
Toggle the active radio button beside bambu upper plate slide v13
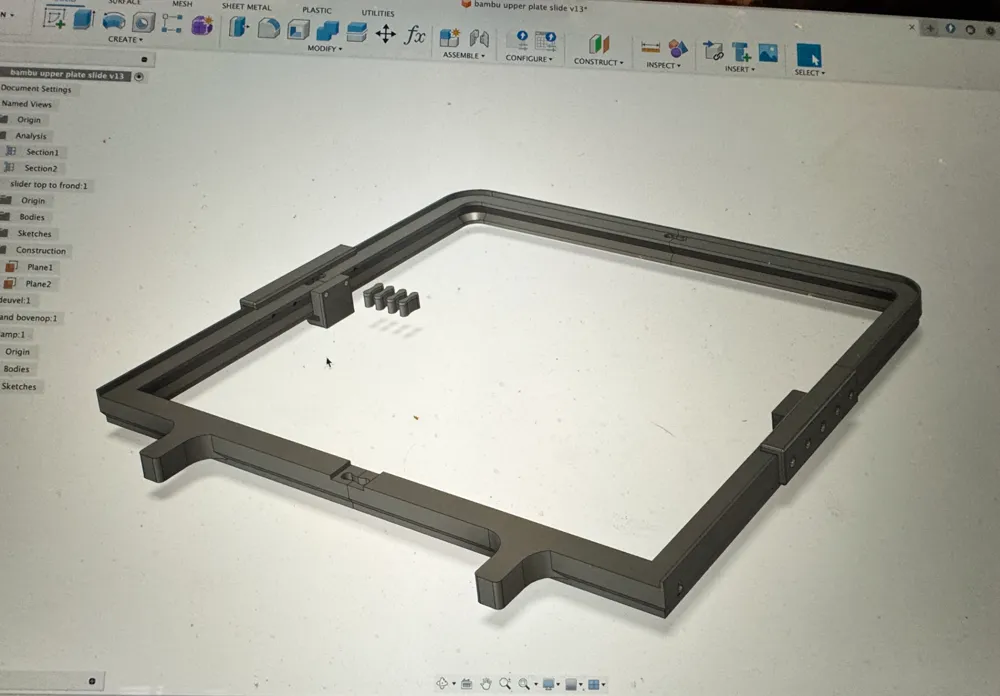(x=139, y=76)
